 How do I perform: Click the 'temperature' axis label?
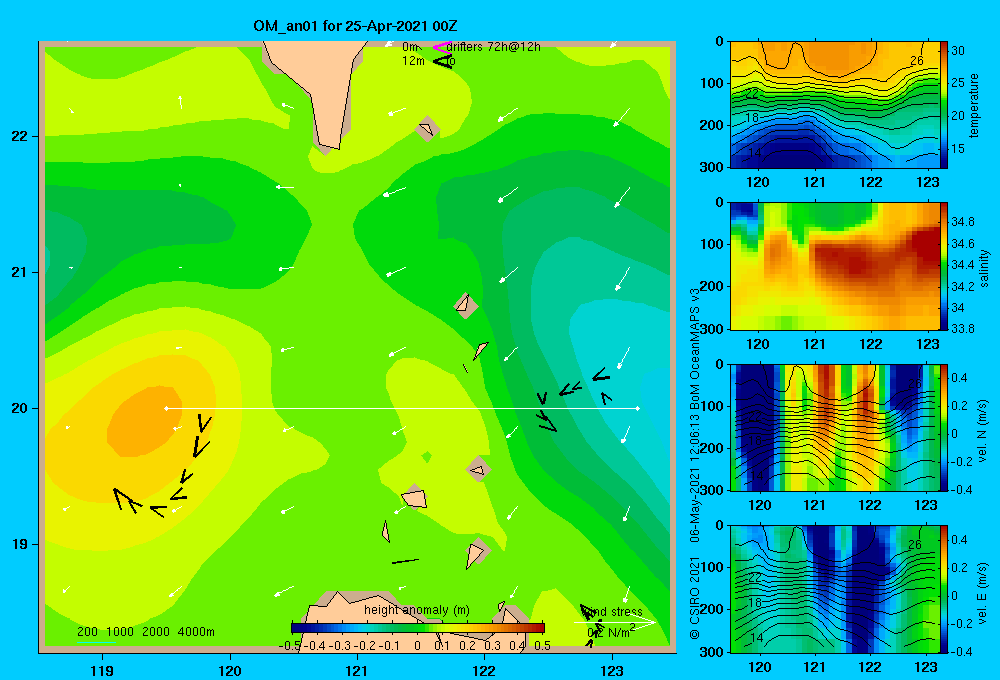974,105
